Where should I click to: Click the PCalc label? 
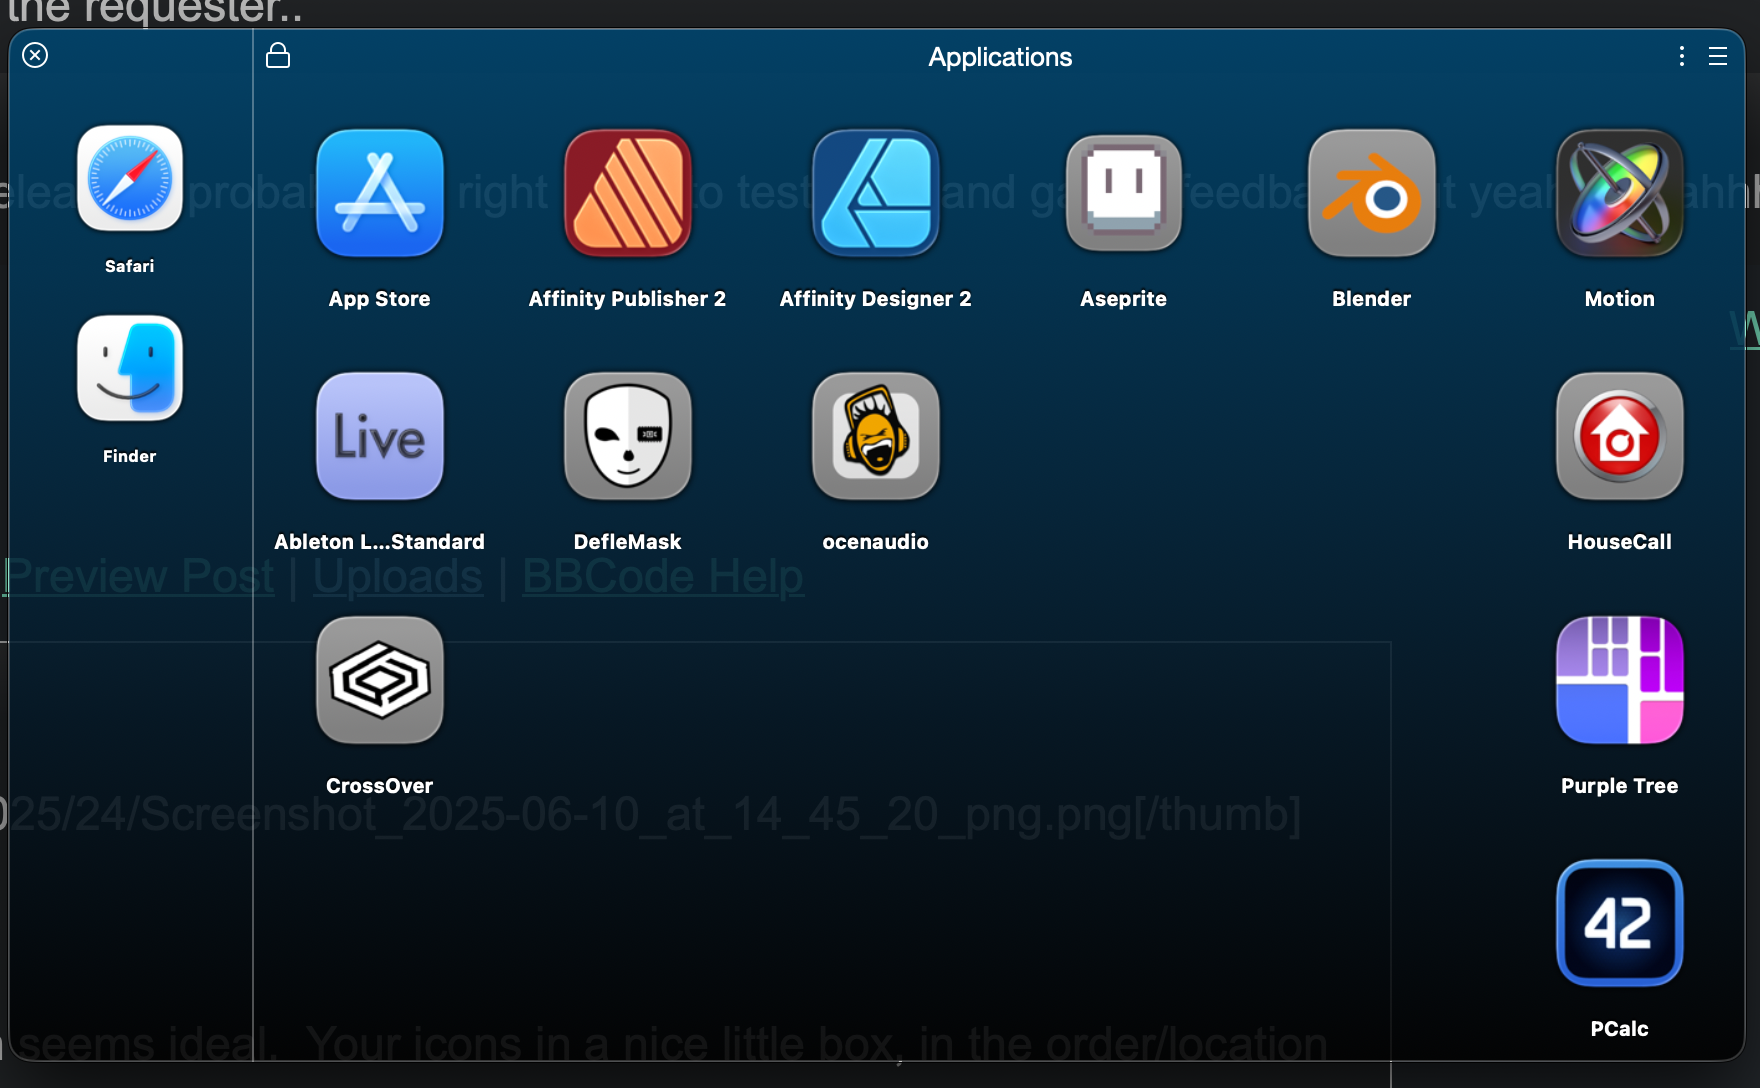click(1620, 1029)
